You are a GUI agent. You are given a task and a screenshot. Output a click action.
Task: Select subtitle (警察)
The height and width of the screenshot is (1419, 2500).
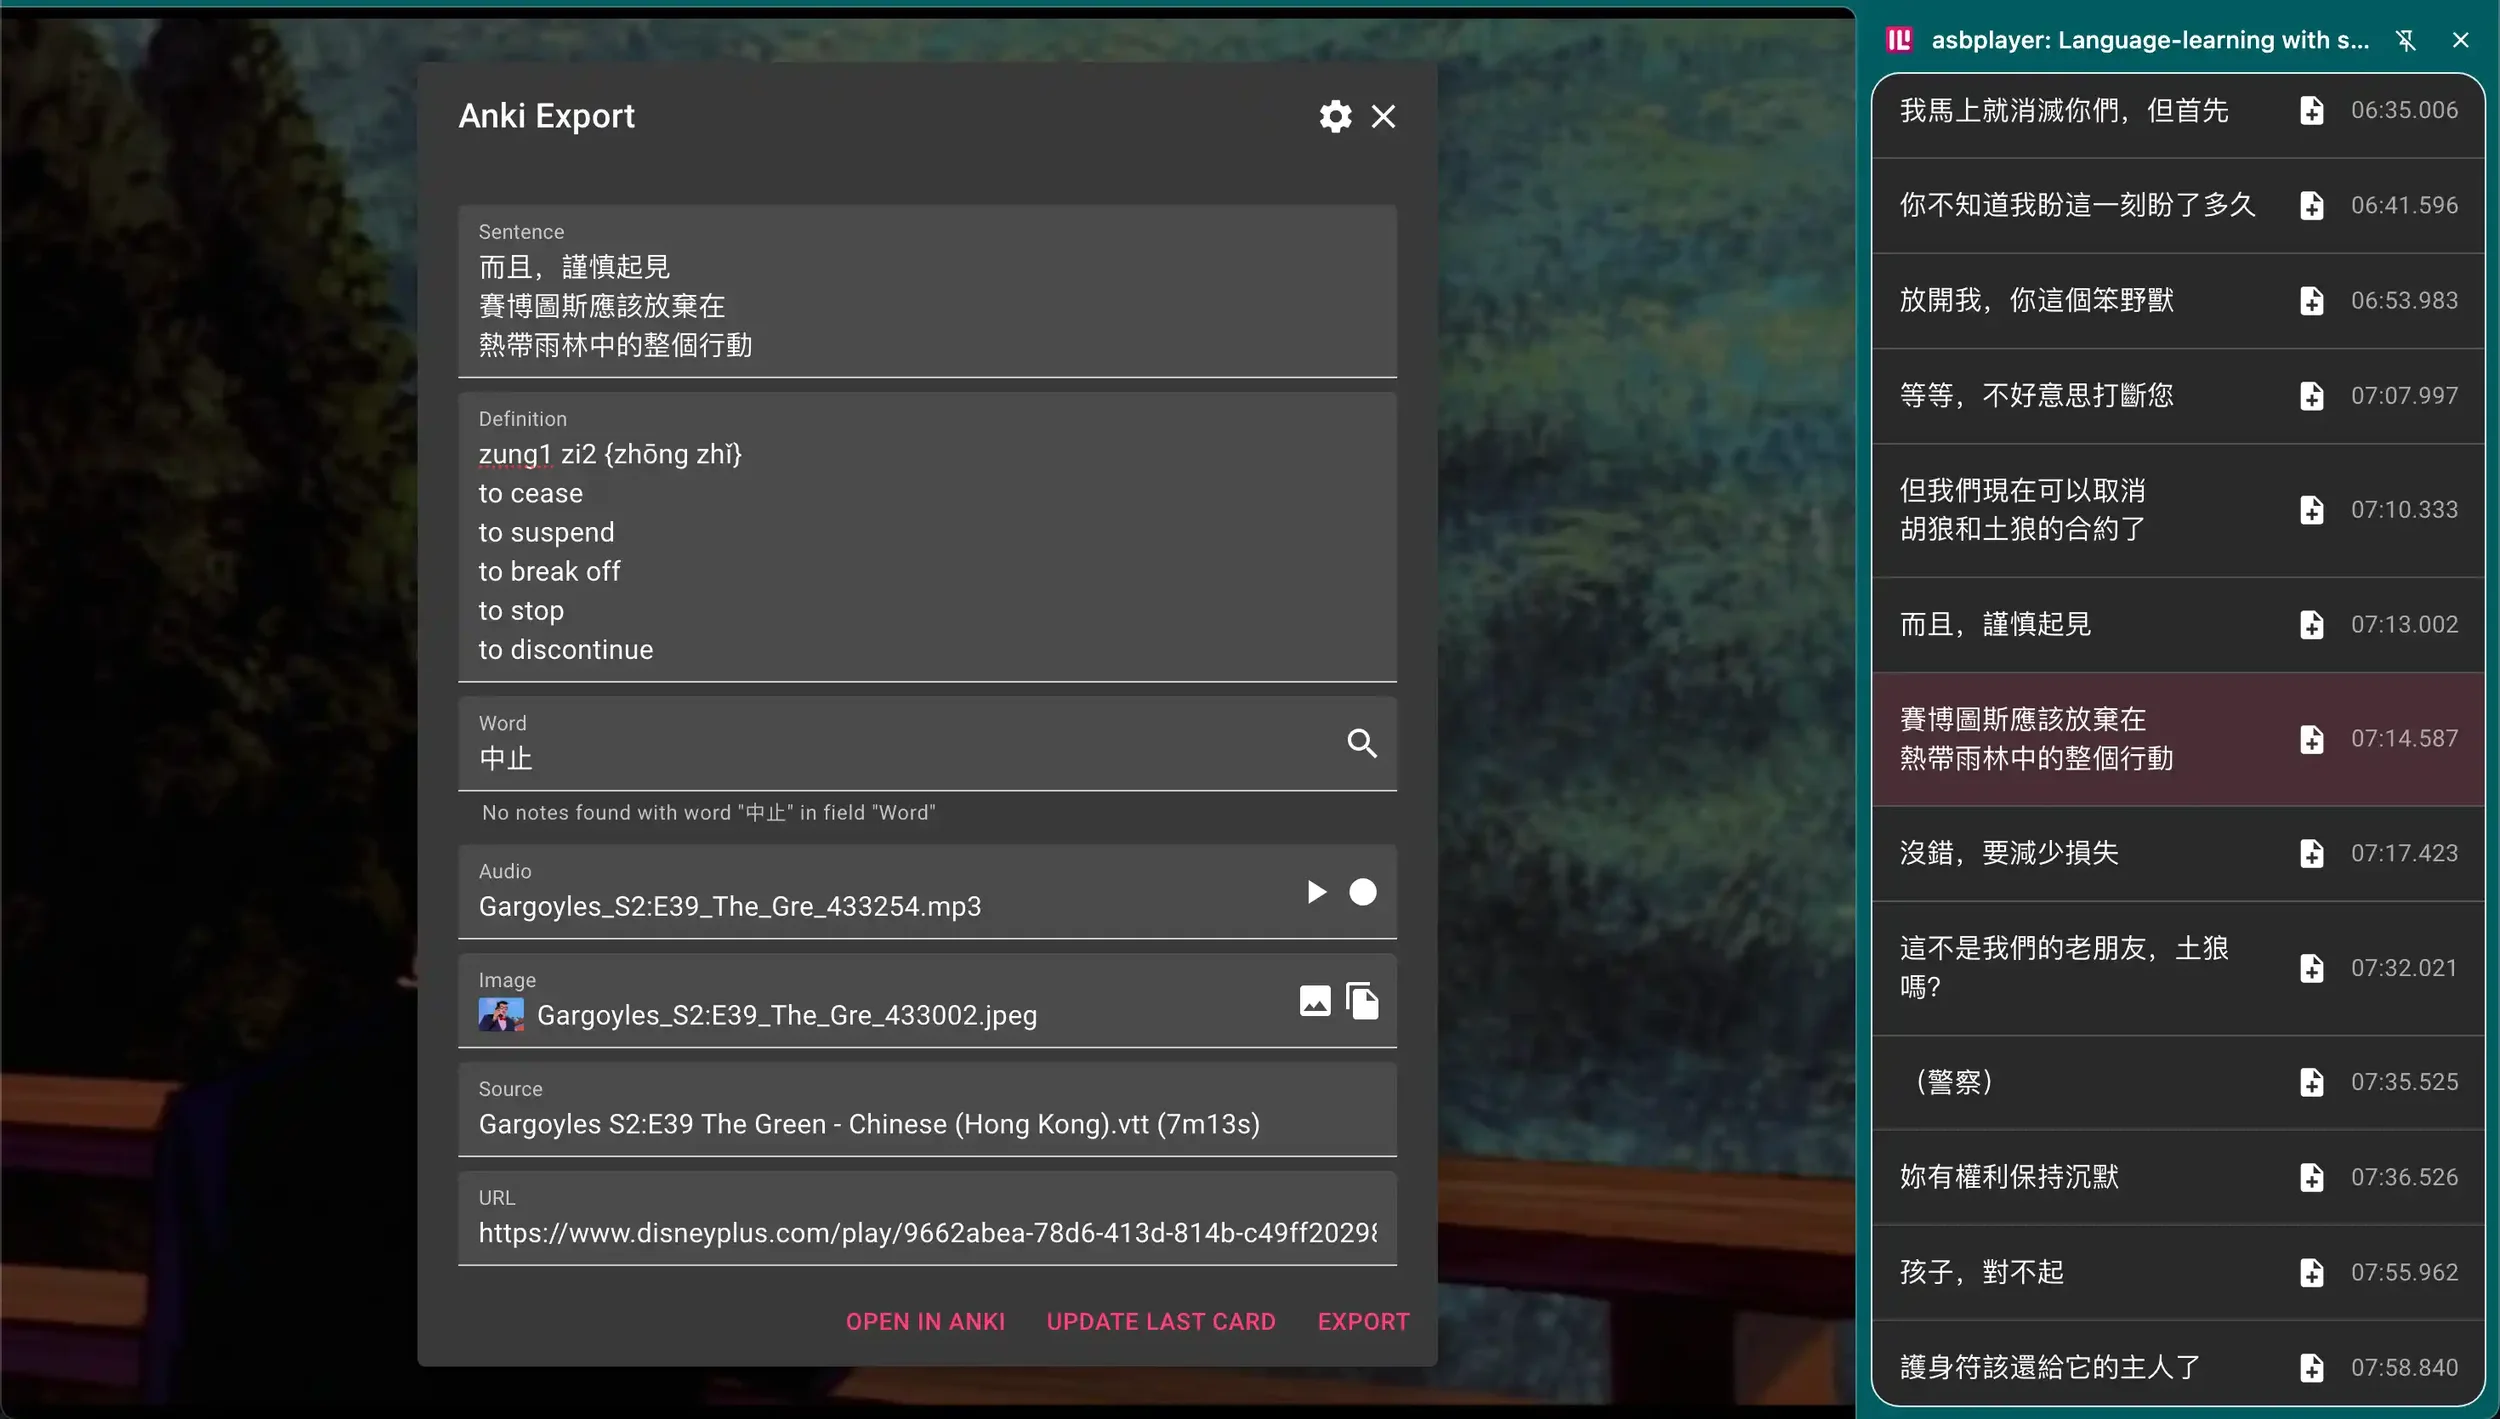pos(1954,1081)
